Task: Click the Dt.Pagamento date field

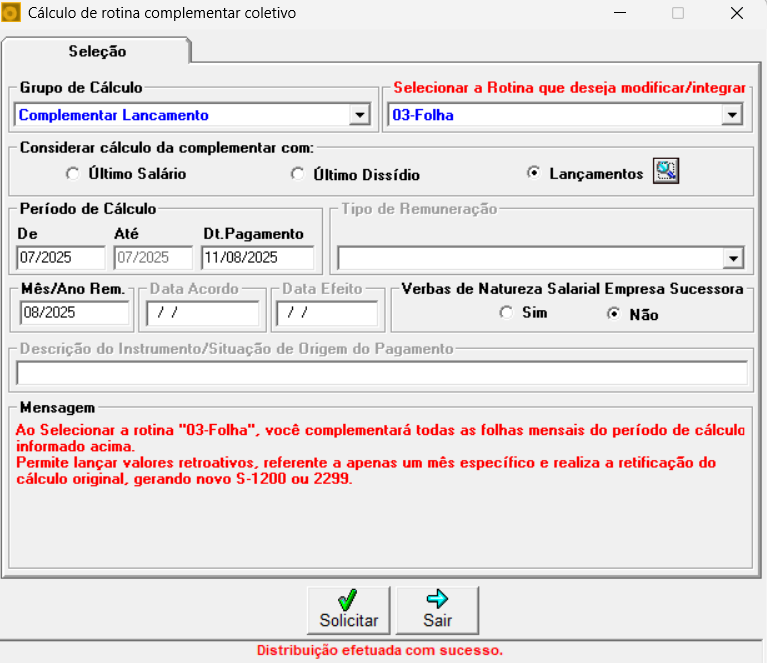Action: [x=257, y=257]
